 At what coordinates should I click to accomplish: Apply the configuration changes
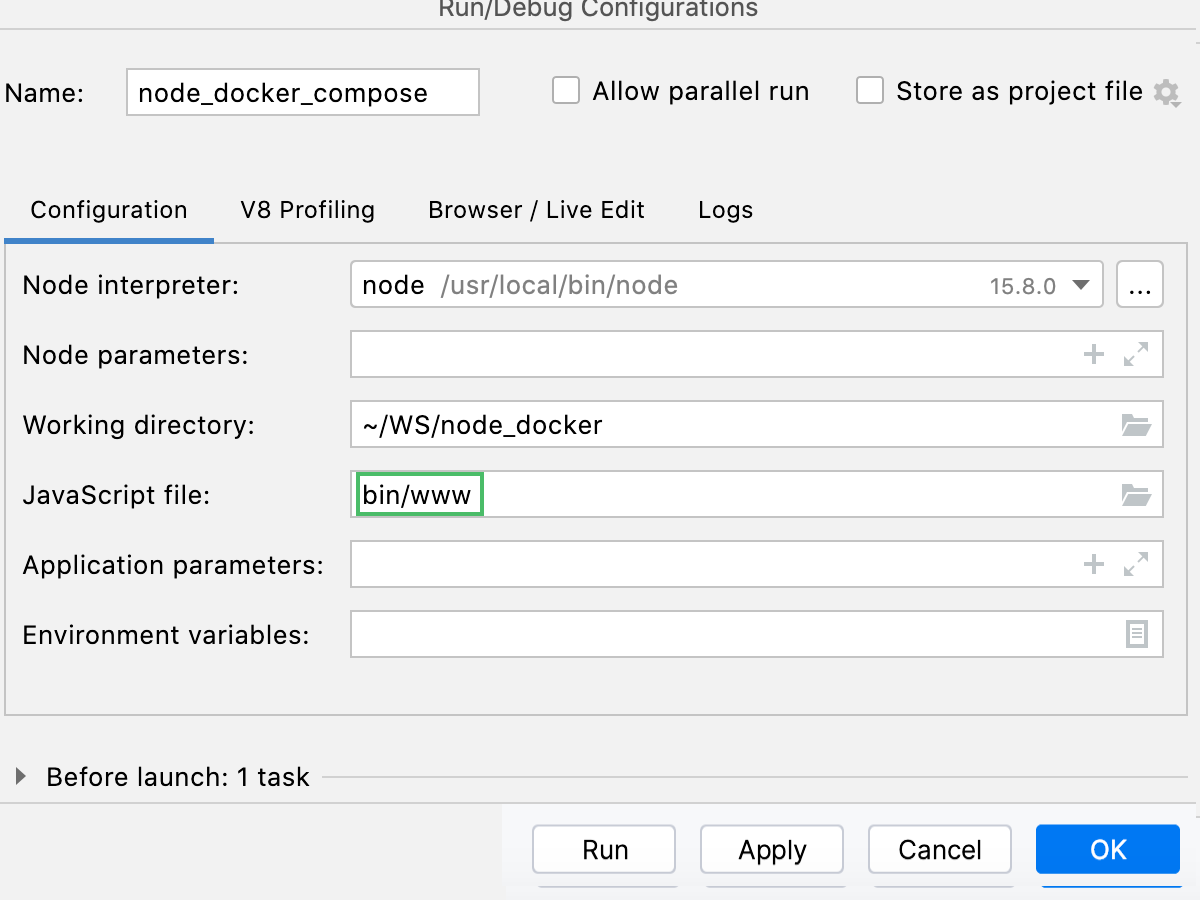(772, 849)
